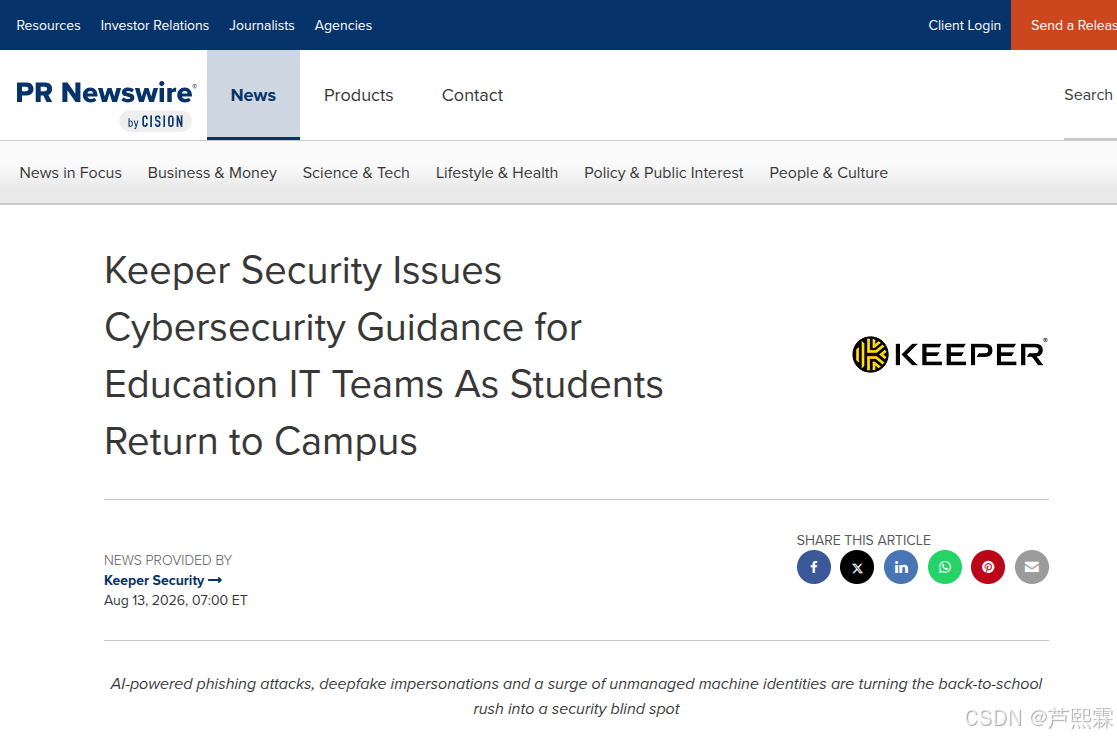Open News in Focus category
The width and height of the screenshot is (1117, 738).
click(71, 173)
